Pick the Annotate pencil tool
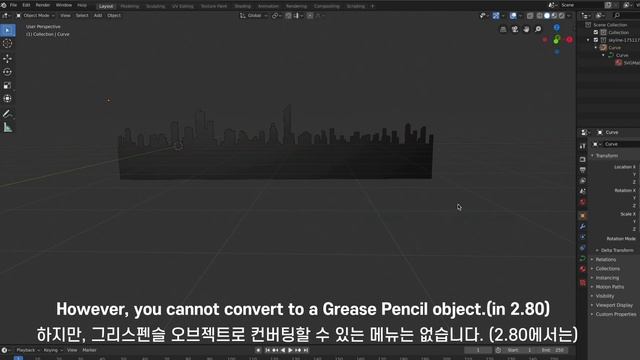Viewport: 640px width, 360px height. pos(7,114)
